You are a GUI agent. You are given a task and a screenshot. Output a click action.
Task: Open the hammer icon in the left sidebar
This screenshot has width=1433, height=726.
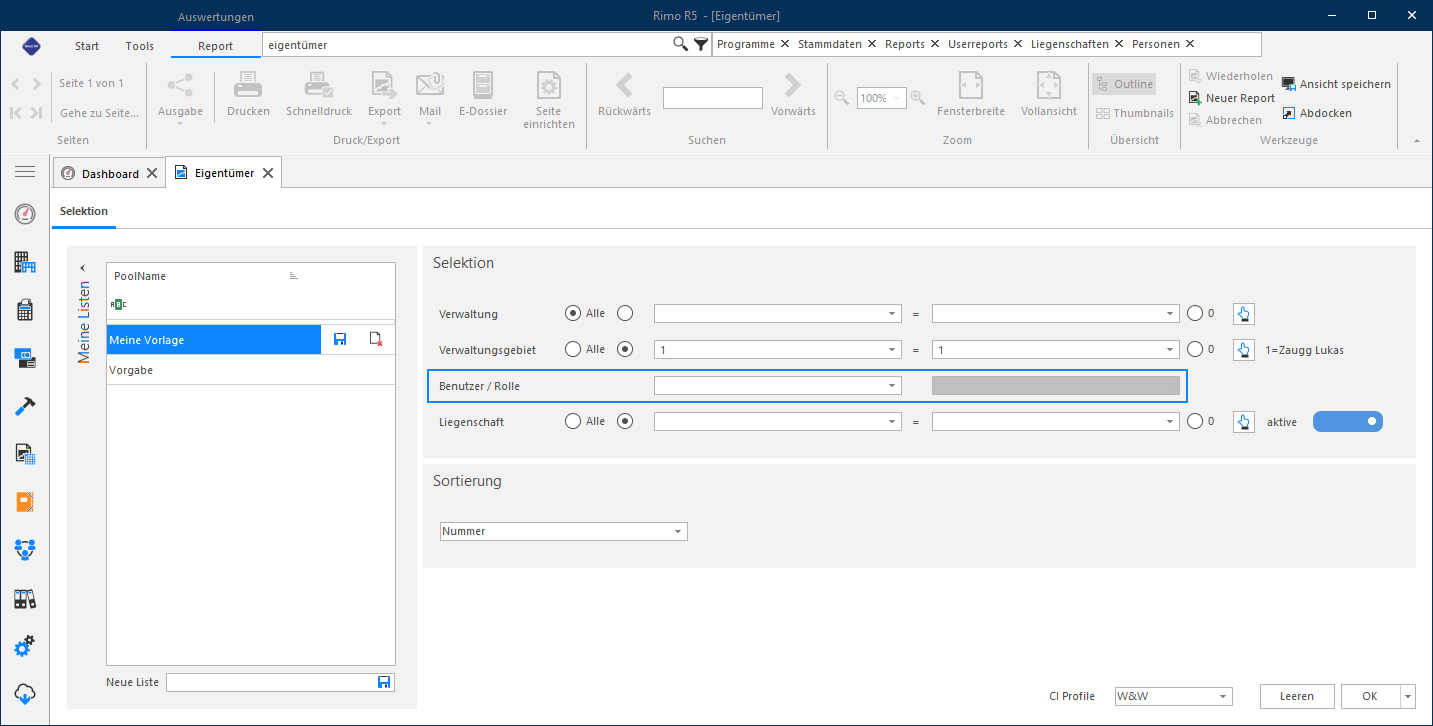[x=25, y=407]
